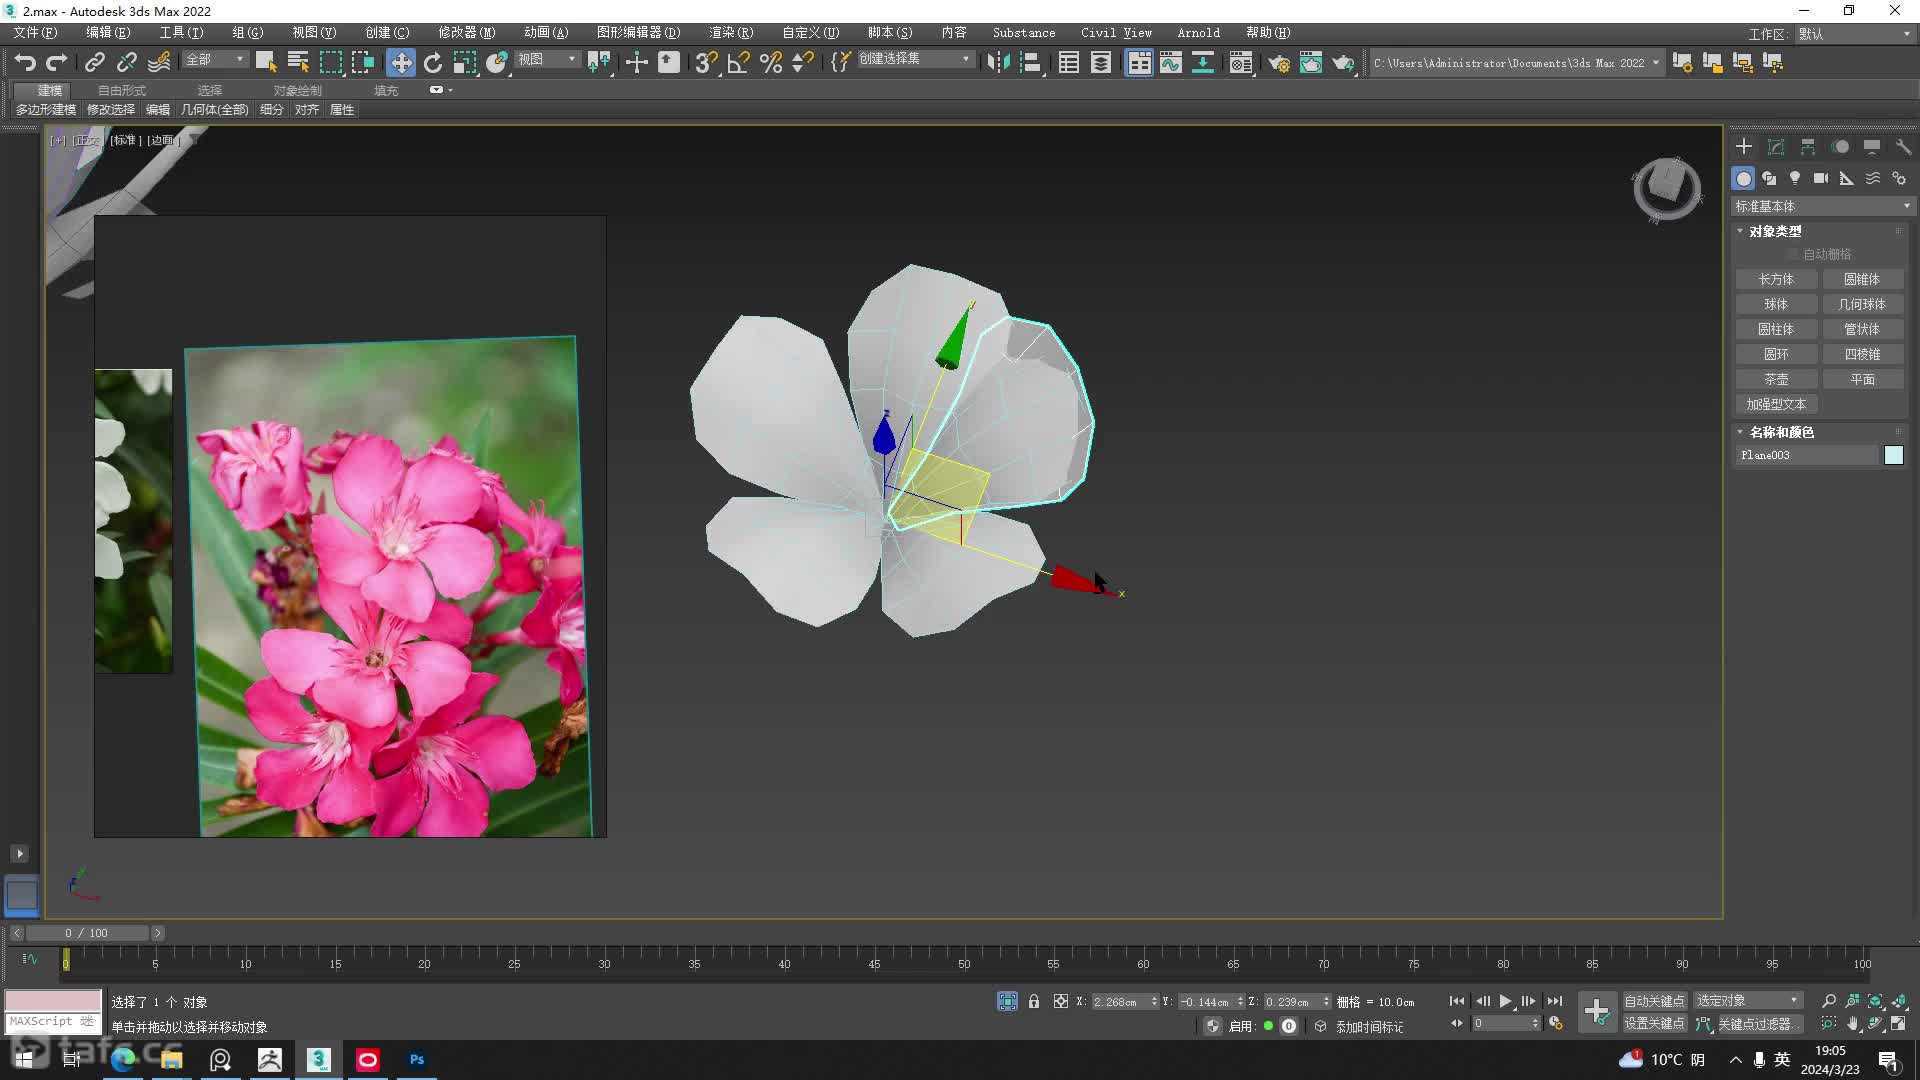The width and height of the screenshot is (1920, 1080).
Task: Choose the Select and Move tool
Action: tap(400, 63)
